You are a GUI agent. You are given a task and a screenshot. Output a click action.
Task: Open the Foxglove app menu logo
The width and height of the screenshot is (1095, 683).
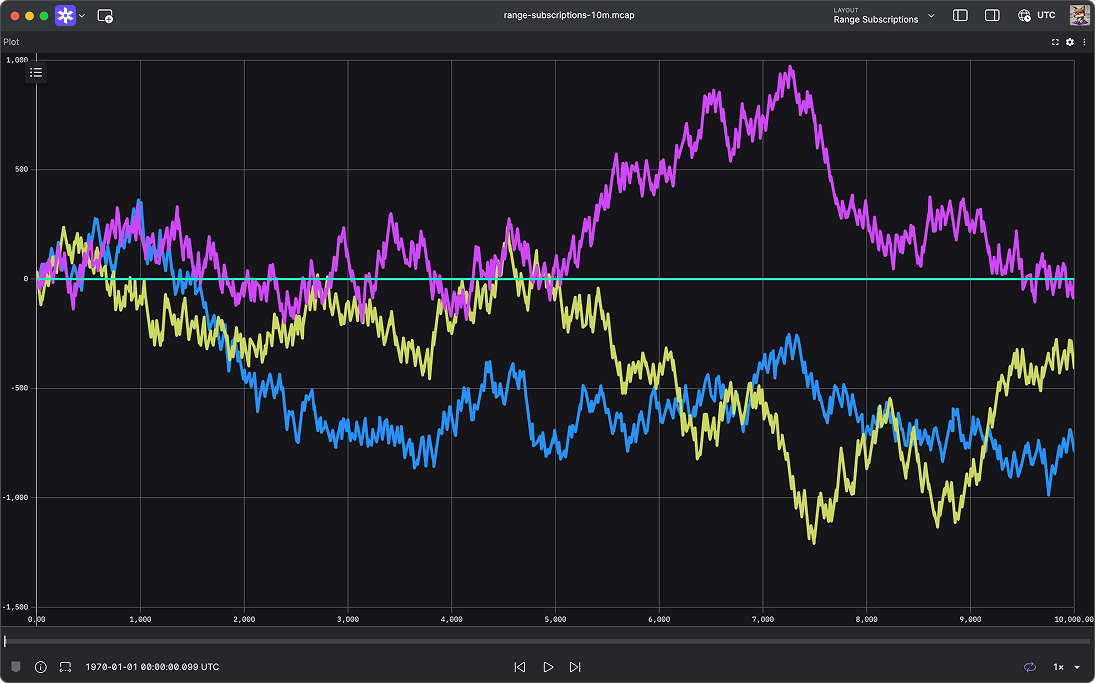[x=66, y=15]
